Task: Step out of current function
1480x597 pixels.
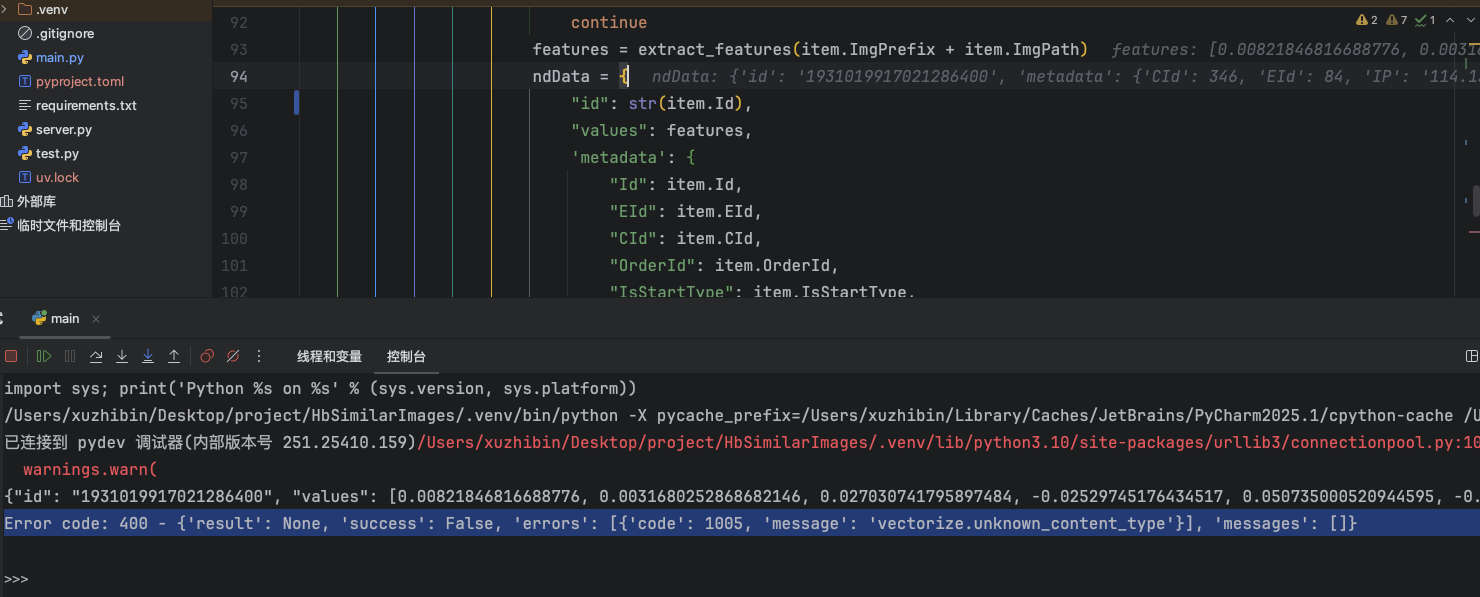Action: 174,356
